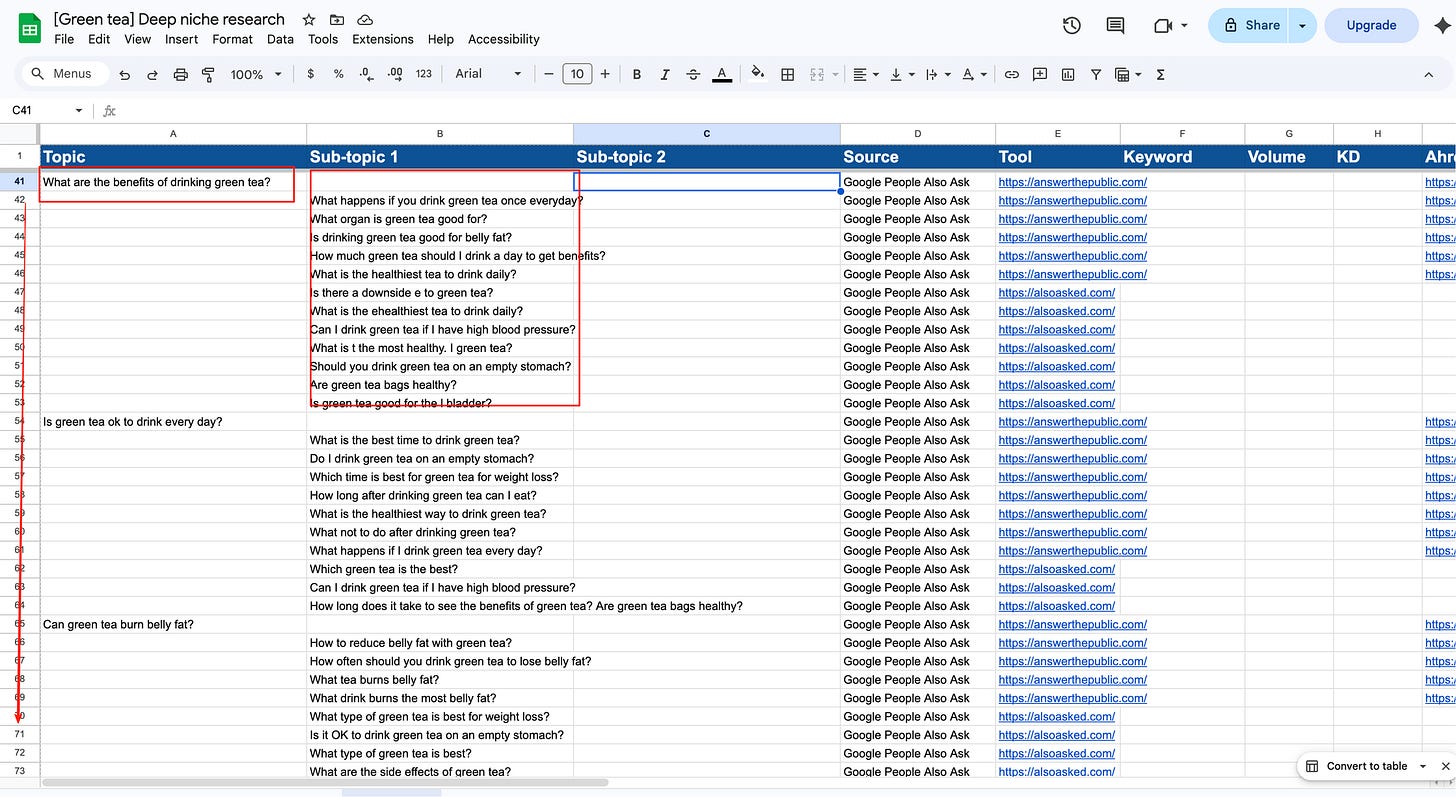The height and width of the screenshot is (797, 1456).
Task: Open the Format menu
Action: pos(233,39)
